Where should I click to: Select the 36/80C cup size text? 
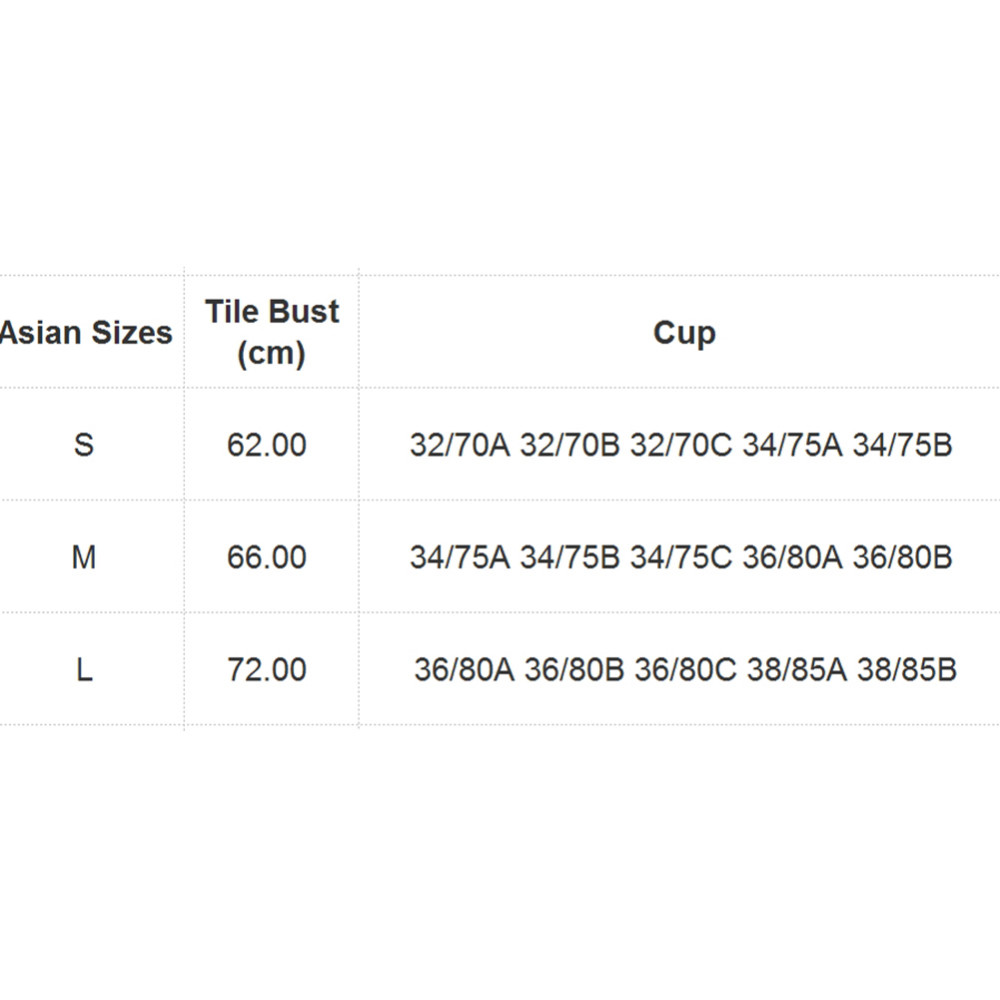pyautogui.click(x=686, y=669)
